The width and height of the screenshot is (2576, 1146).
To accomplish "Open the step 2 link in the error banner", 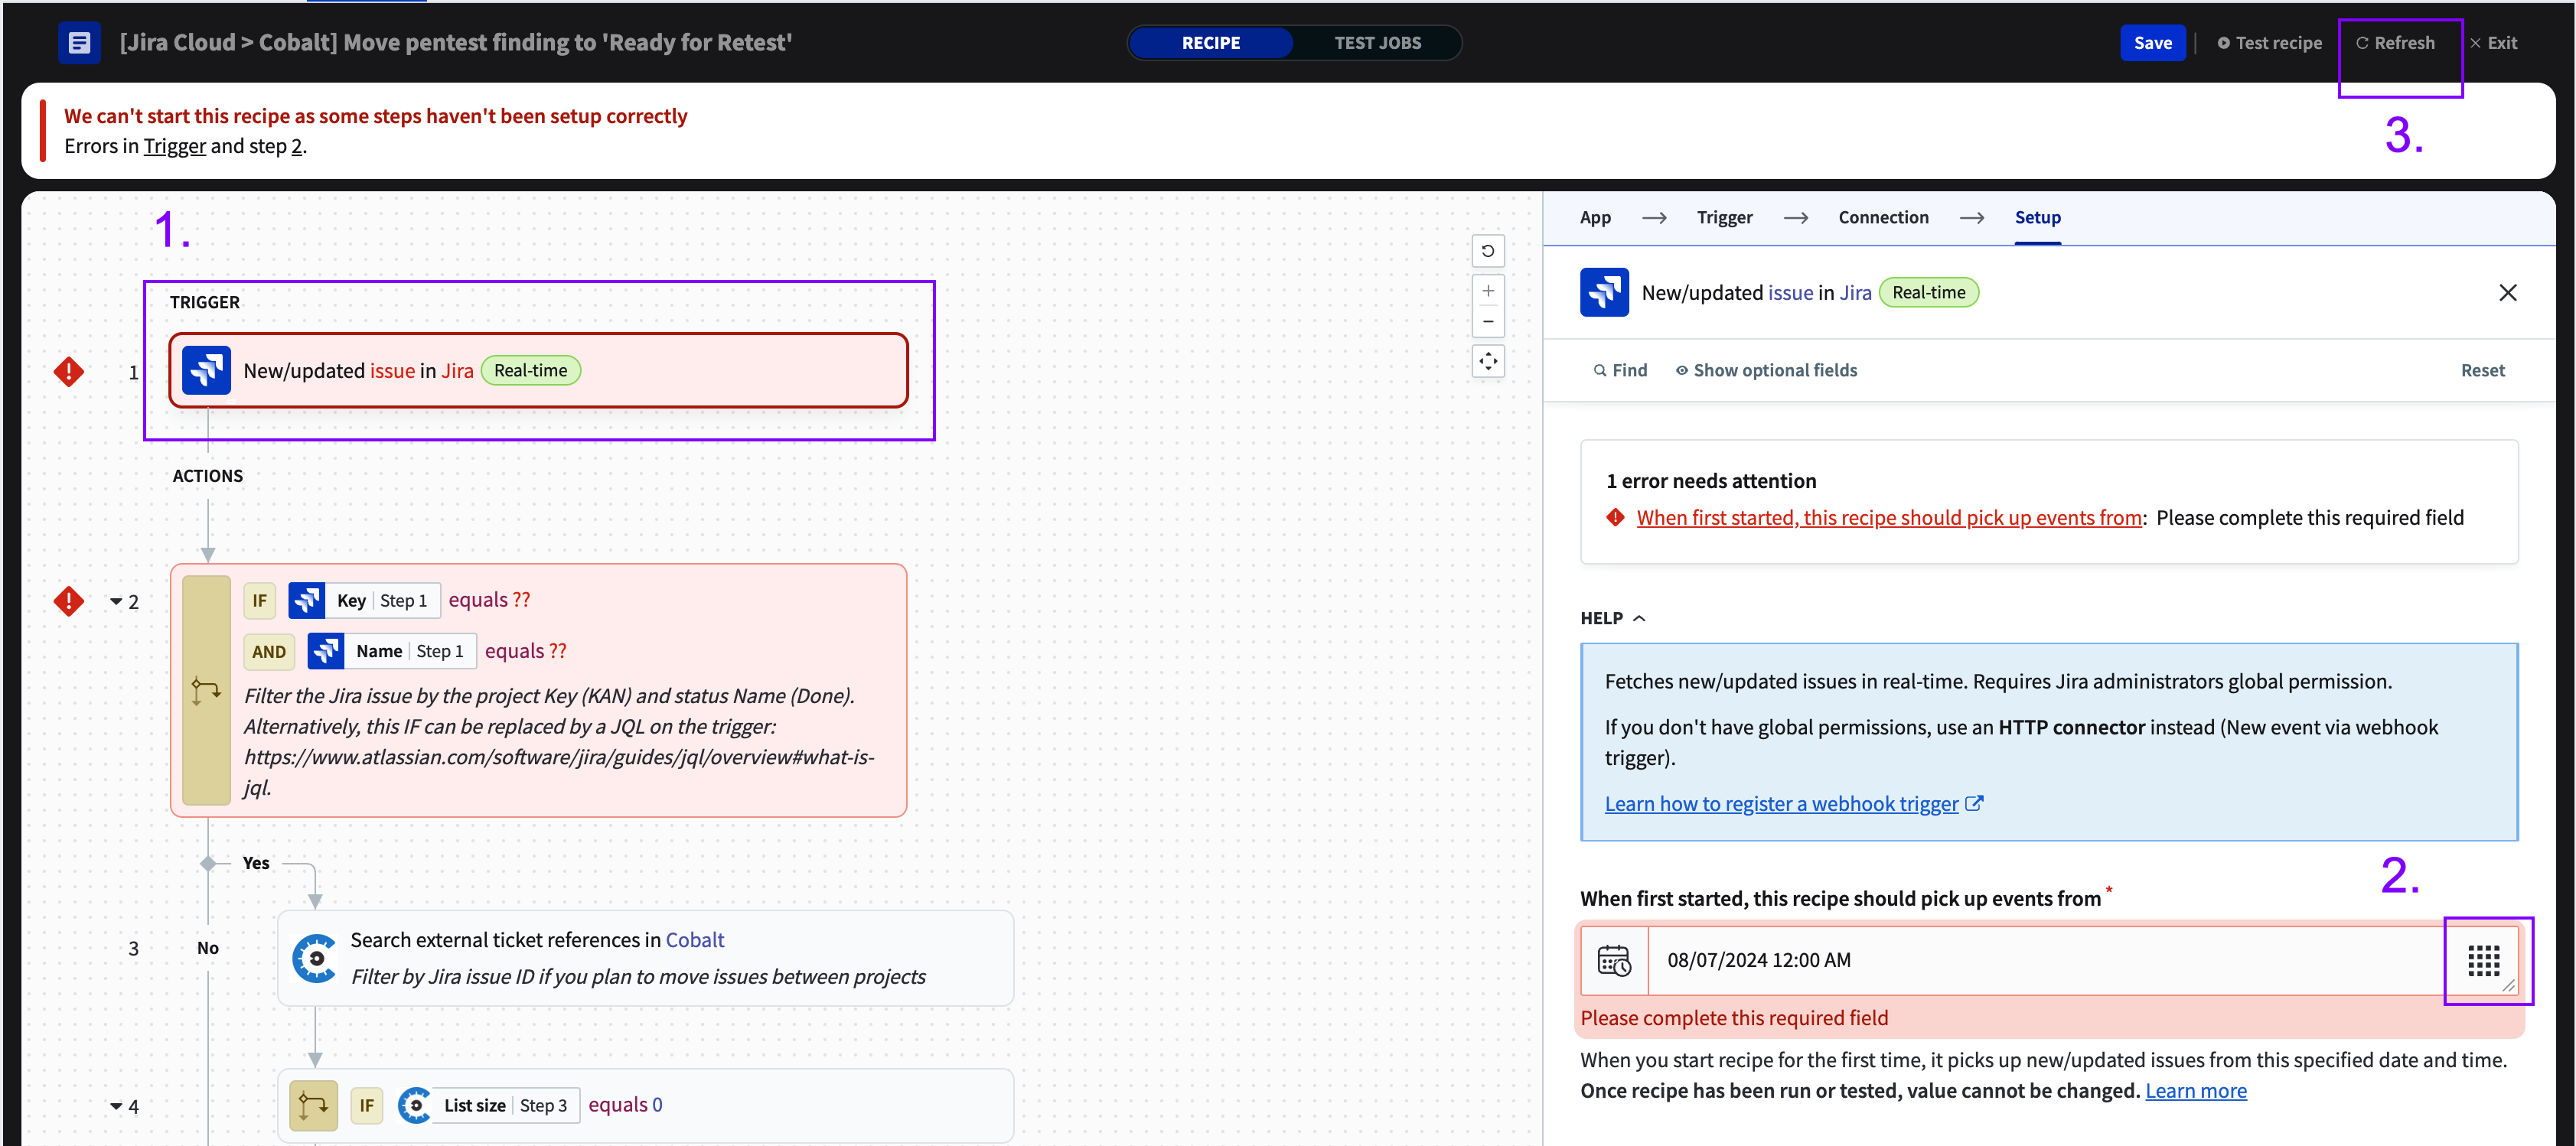I will 297,146.
